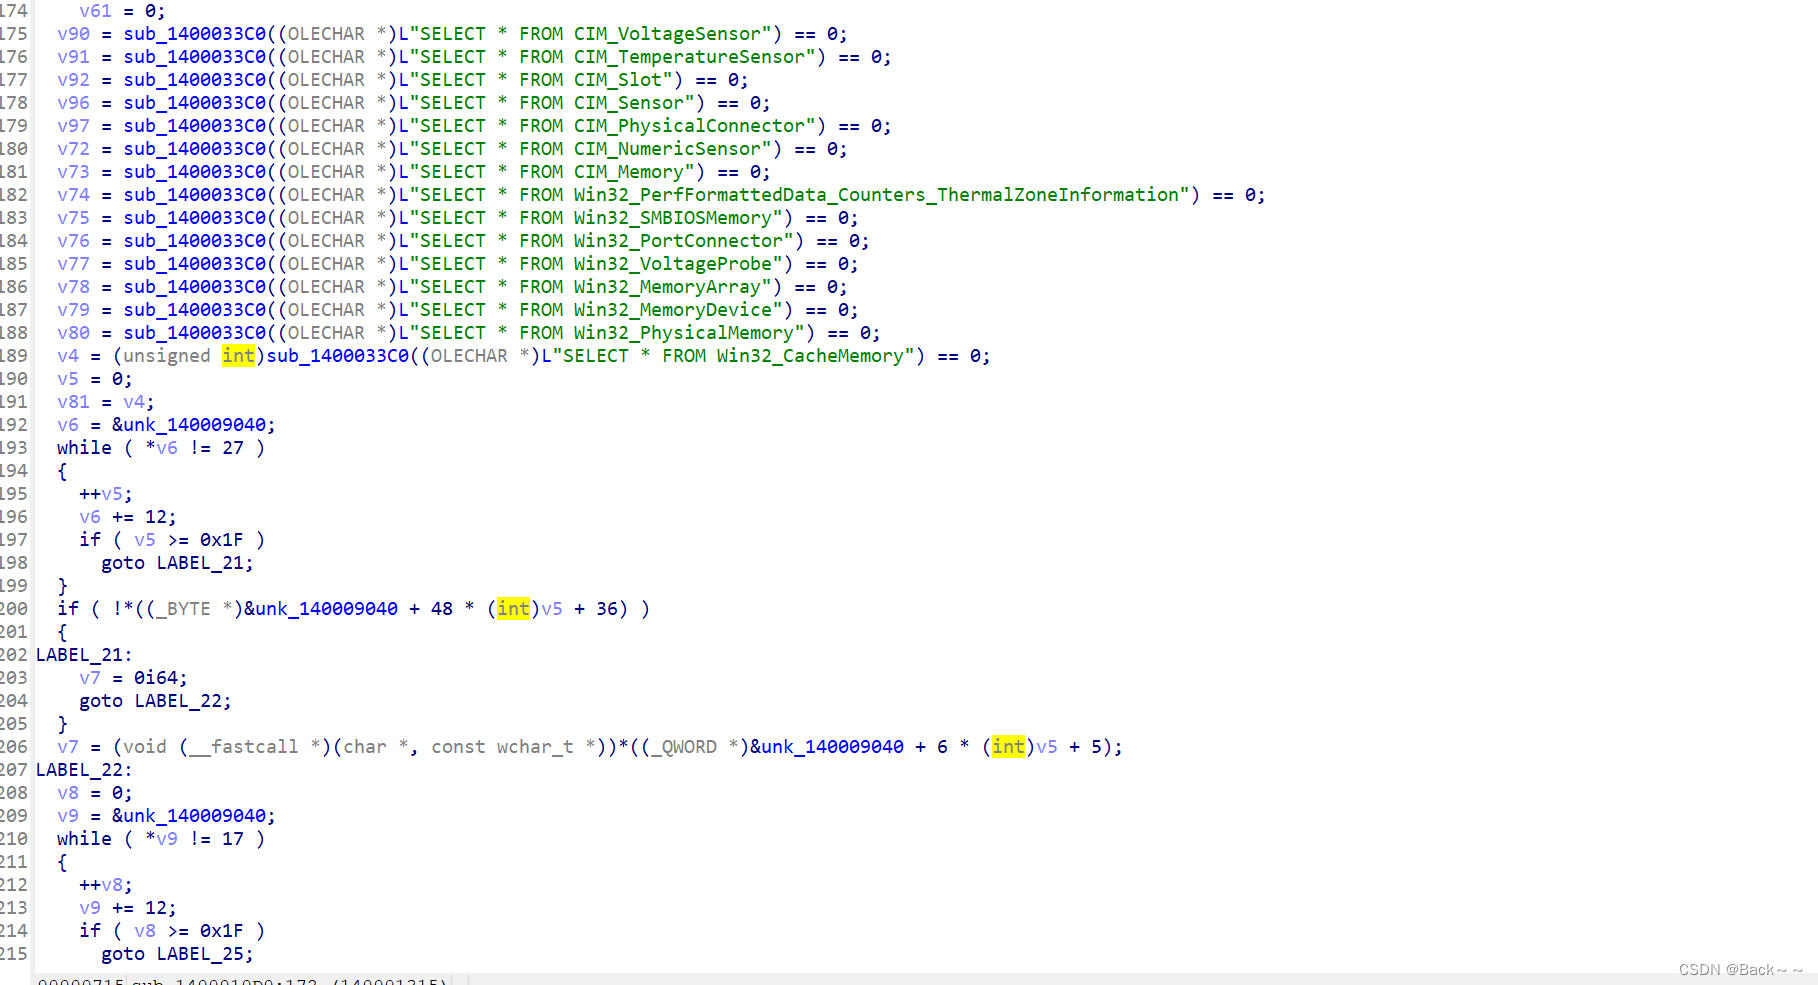The image size is (1818, 985).
Task: Click the Win32_MemoryDevice query string
Action: pos(596,310)
